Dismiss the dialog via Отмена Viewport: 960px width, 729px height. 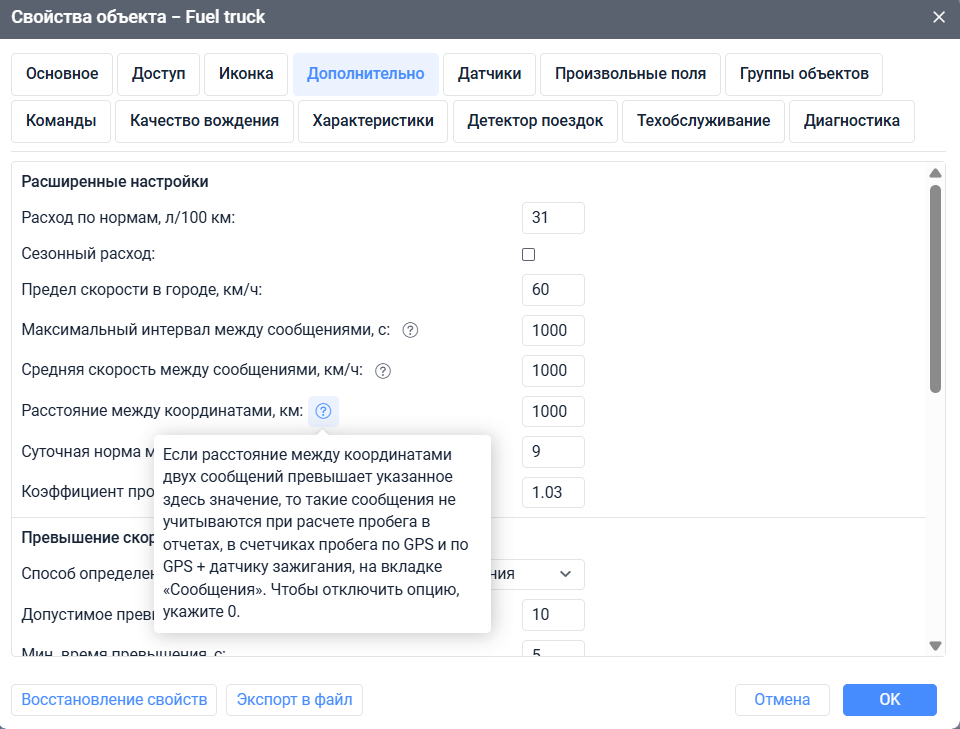tap(782, 700)
